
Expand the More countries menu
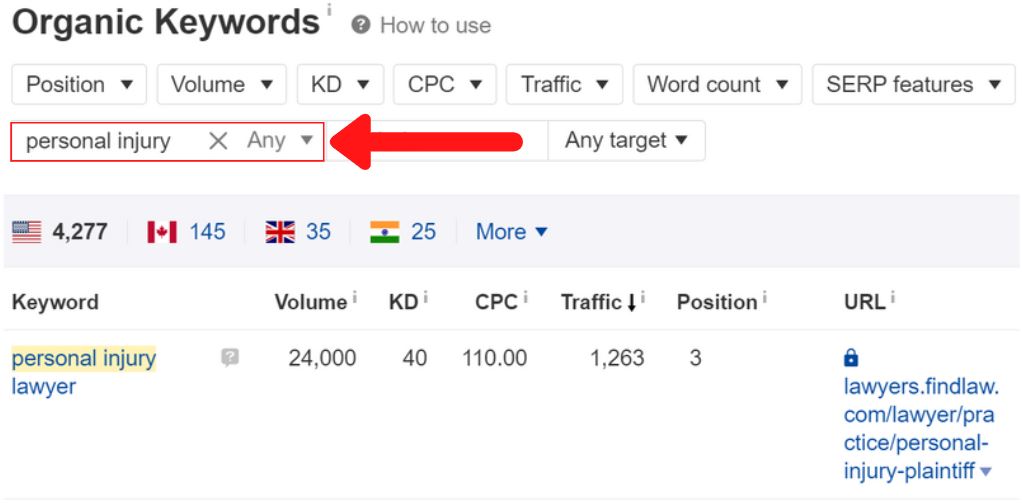512,232
